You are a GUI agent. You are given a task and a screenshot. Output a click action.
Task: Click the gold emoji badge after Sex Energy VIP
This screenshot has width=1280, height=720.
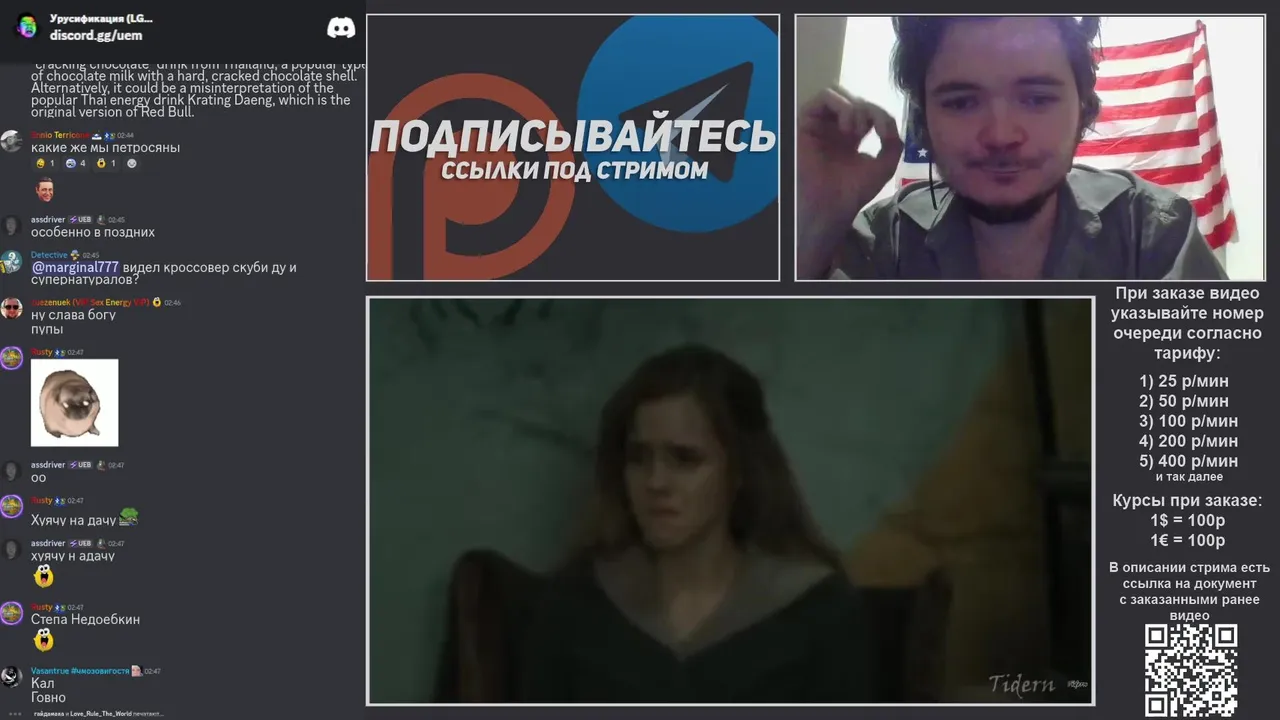point(157,302)
